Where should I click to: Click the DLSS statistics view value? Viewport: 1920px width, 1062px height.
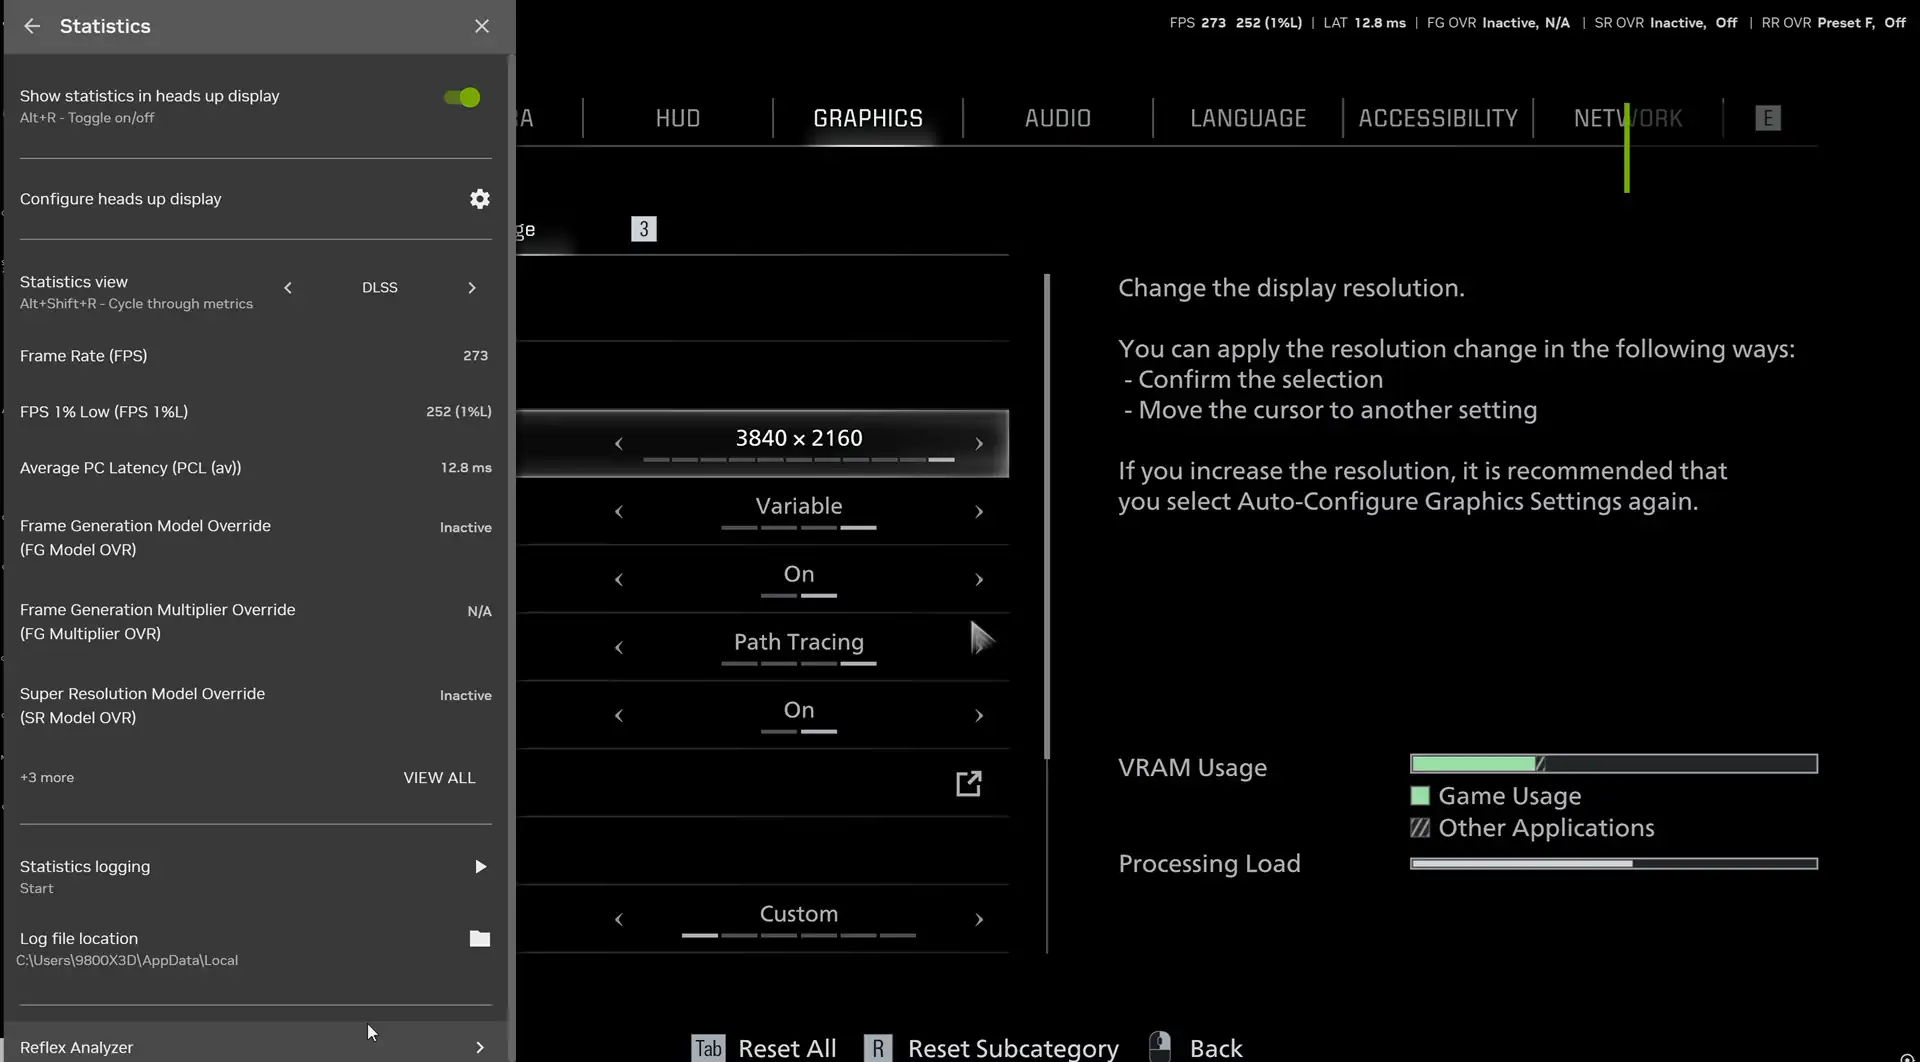click(x=380, y=288)
